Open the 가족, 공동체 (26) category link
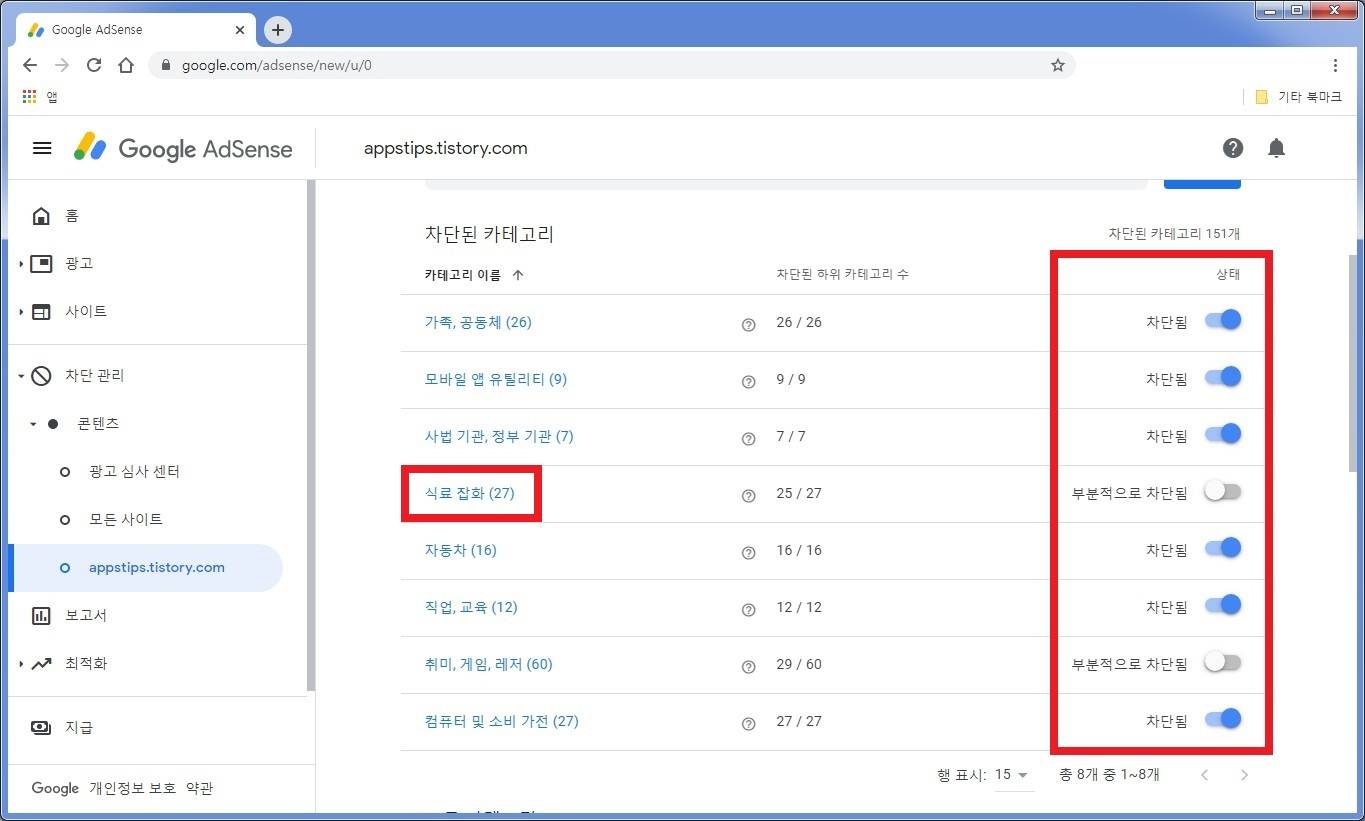The image size is (1365, 821). click(x=478, y=322)
